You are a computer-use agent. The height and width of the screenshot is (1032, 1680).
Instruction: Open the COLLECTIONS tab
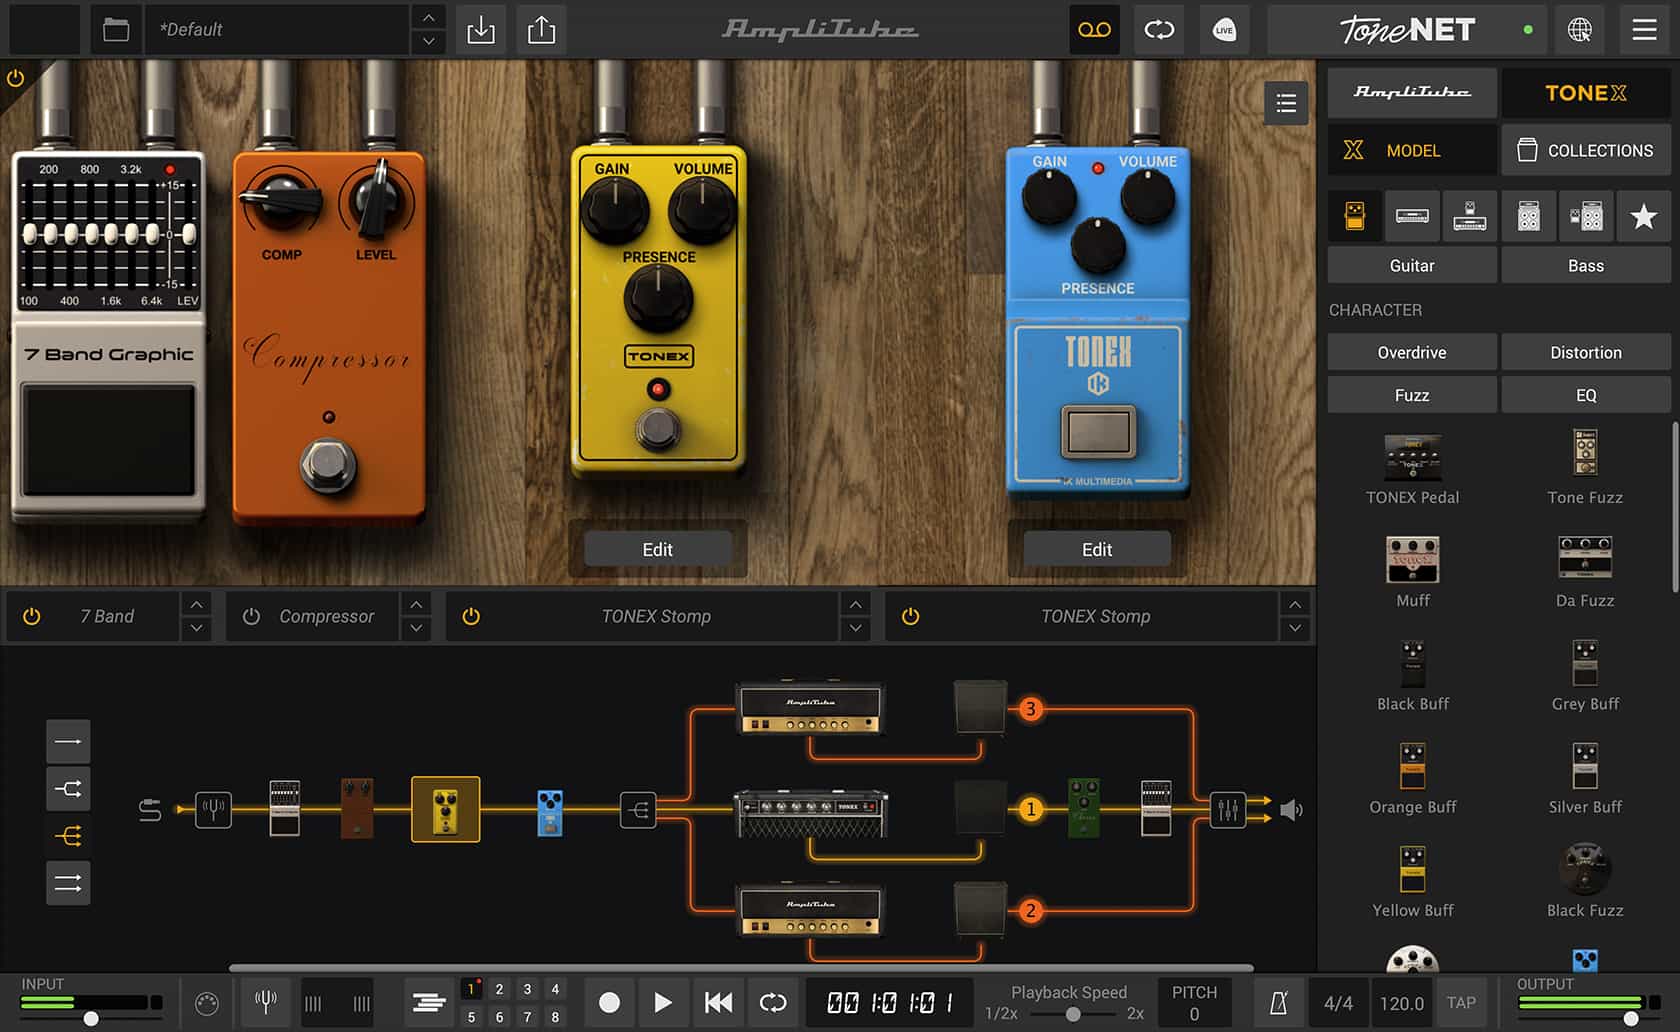(x=1585, y=150)
